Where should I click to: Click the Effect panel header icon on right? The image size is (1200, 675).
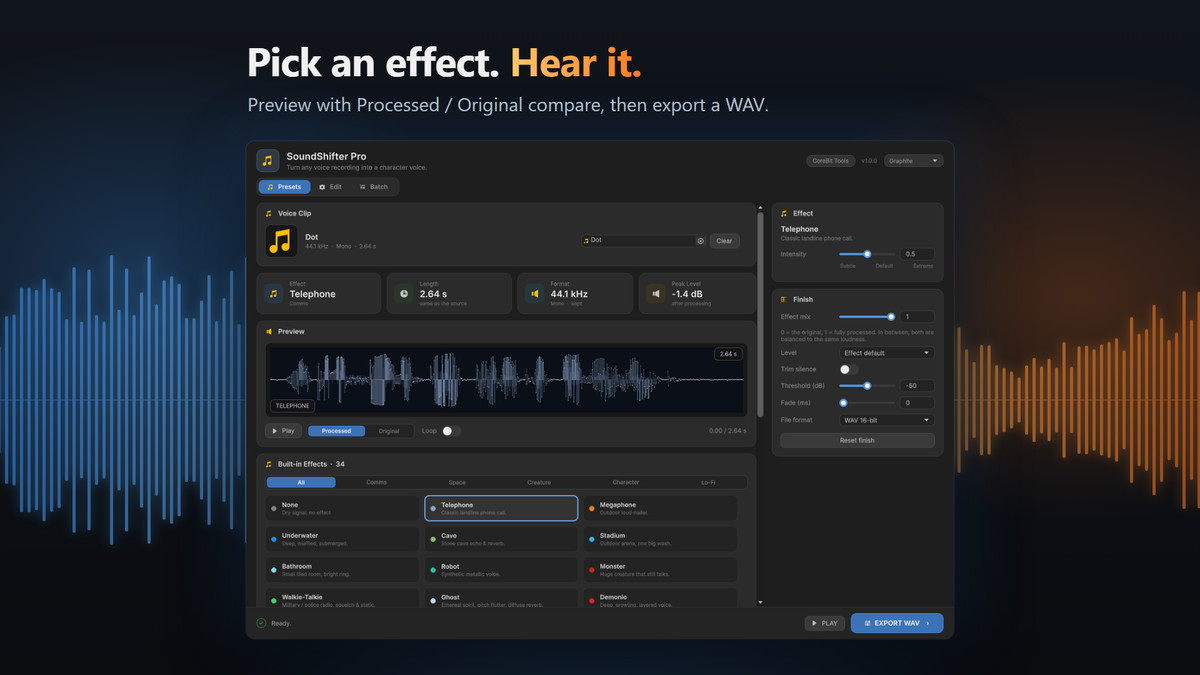[x=784, y=213]
